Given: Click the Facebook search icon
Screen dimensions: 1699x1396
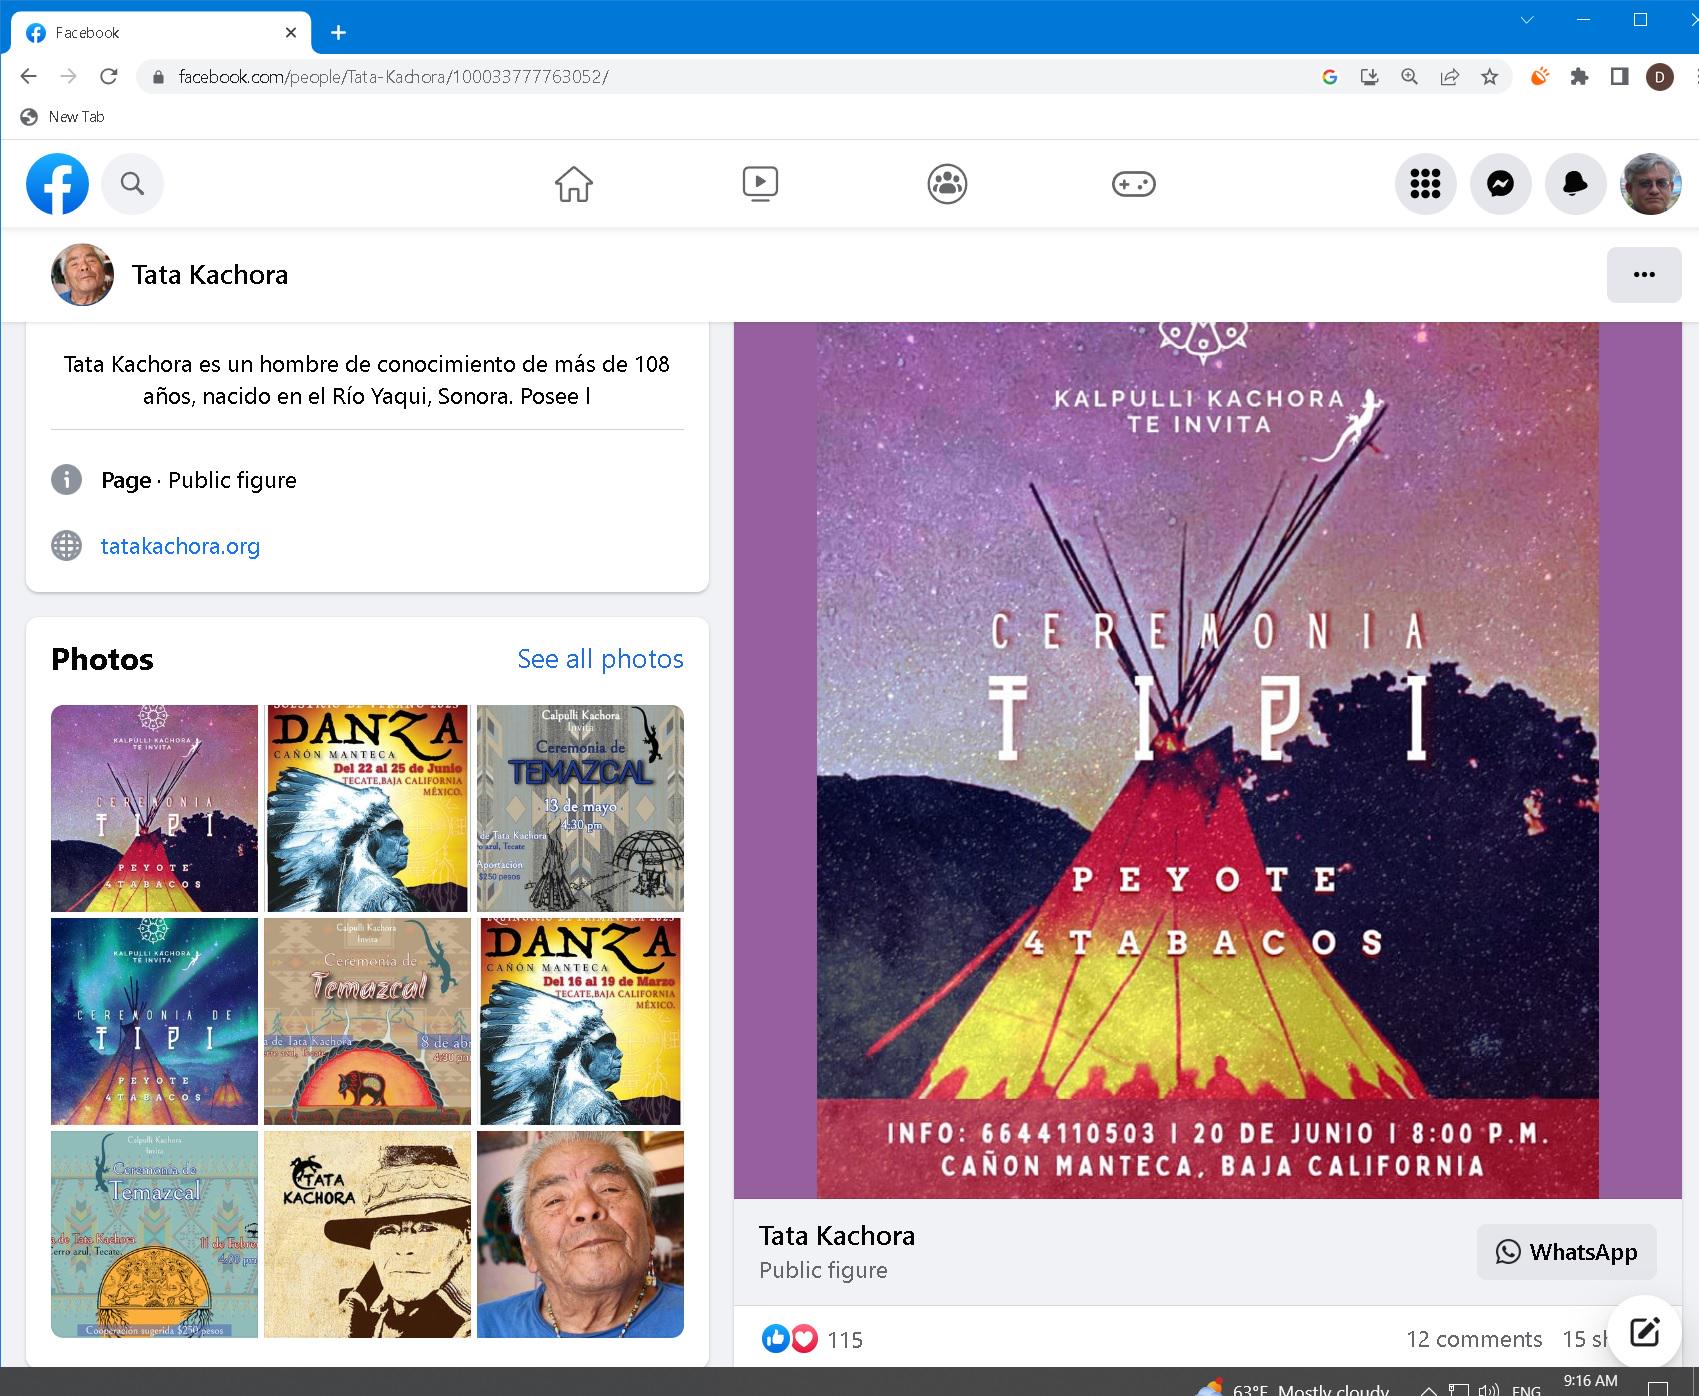Looking at the screenshot, I should (132, 184).
